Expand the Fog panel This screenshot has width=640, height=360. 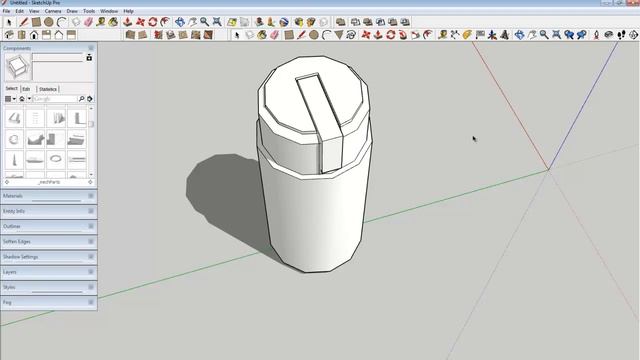tap(49, 302)
